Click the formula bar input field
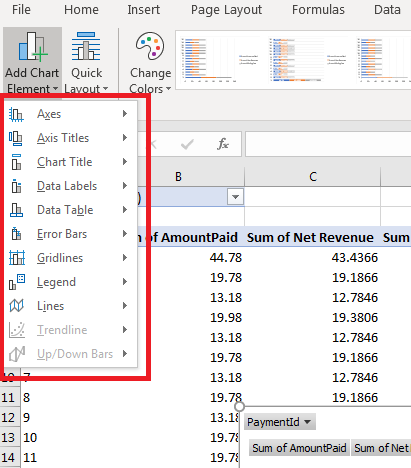411x468 pixels. pyautogui.click(x=328, y=144)
